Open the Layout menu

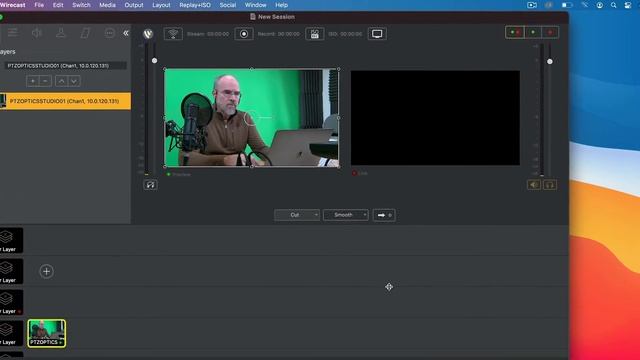[x=161, y=5]
